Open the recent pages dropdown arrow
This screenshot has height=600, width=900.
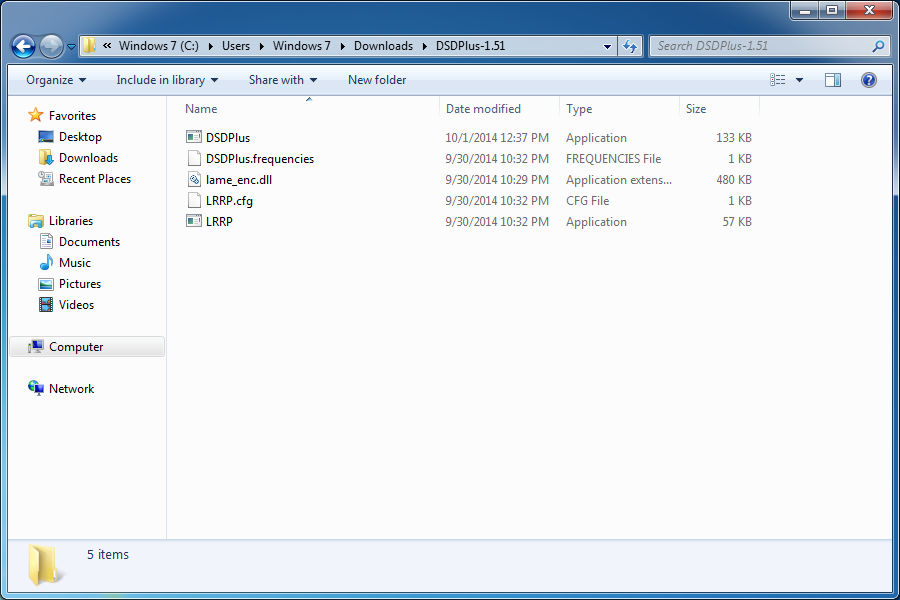pyautogui.click(x=72, y=47)
